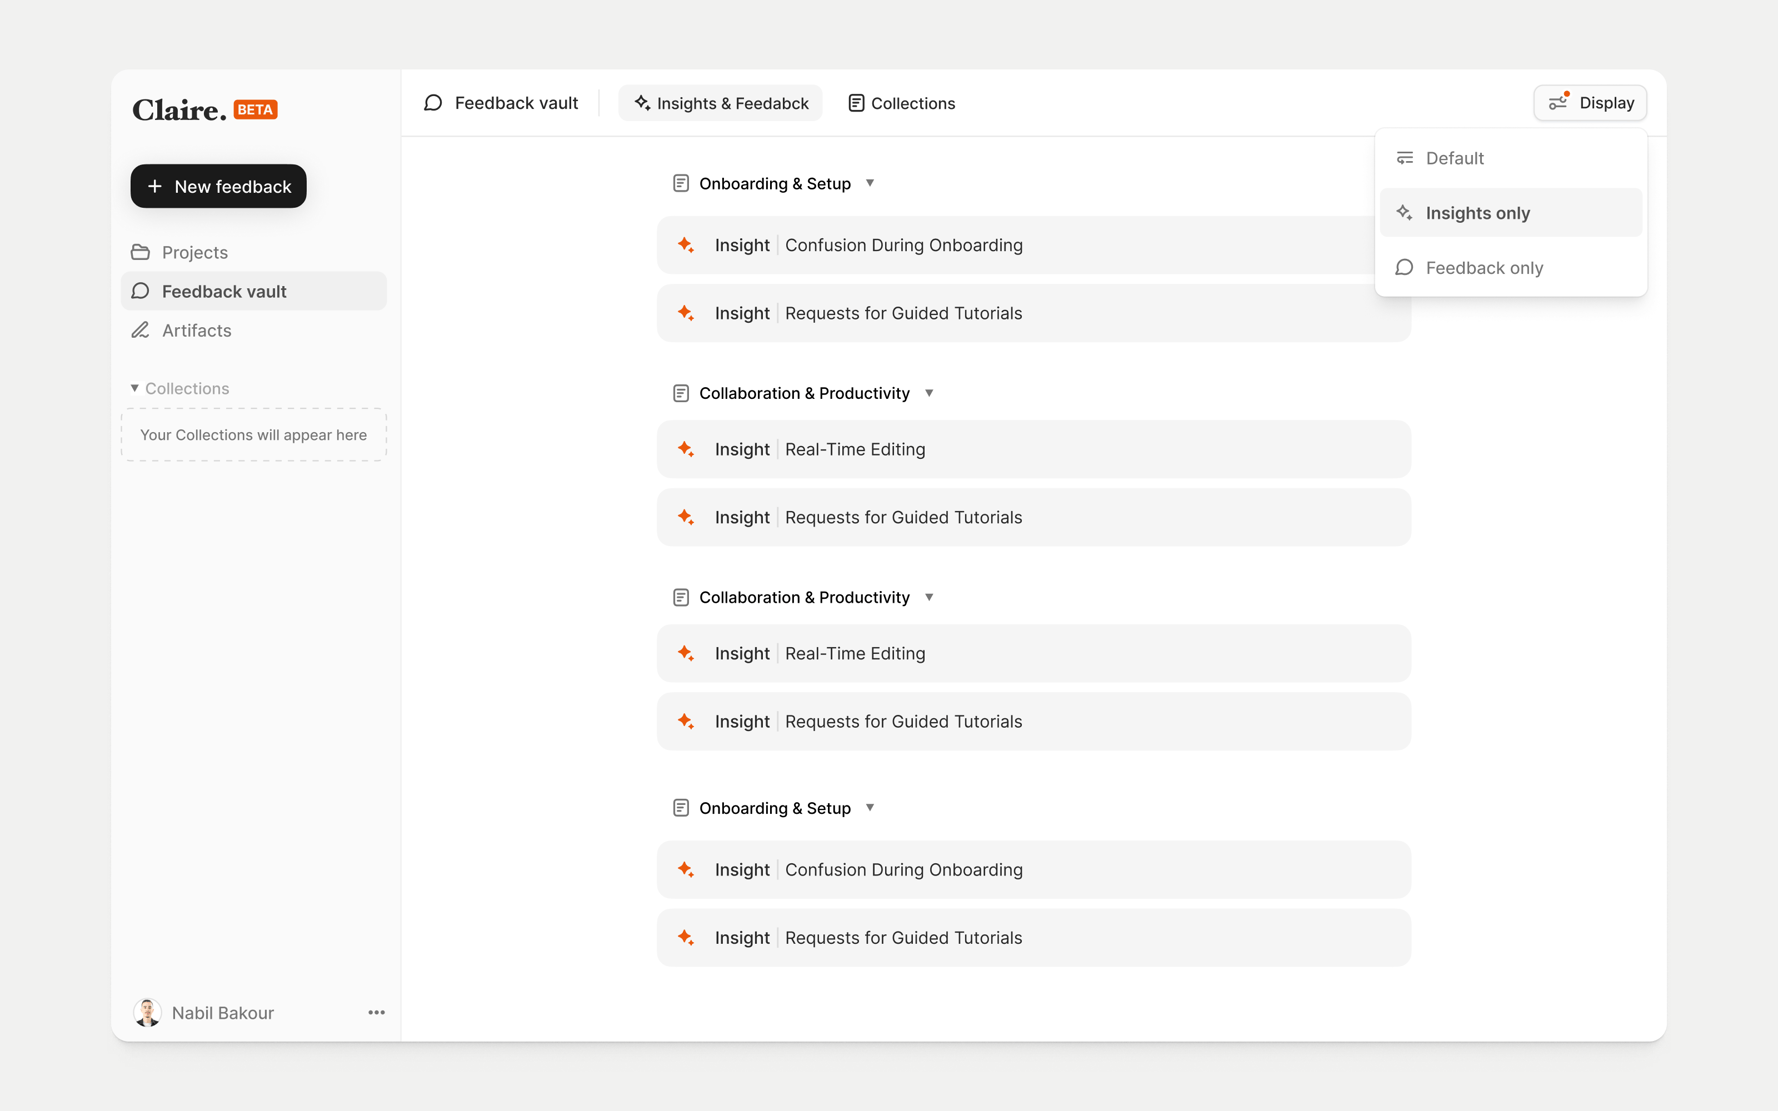Click the Feedback vault header title
The image size is (1778, 1111).
[516, 103]
